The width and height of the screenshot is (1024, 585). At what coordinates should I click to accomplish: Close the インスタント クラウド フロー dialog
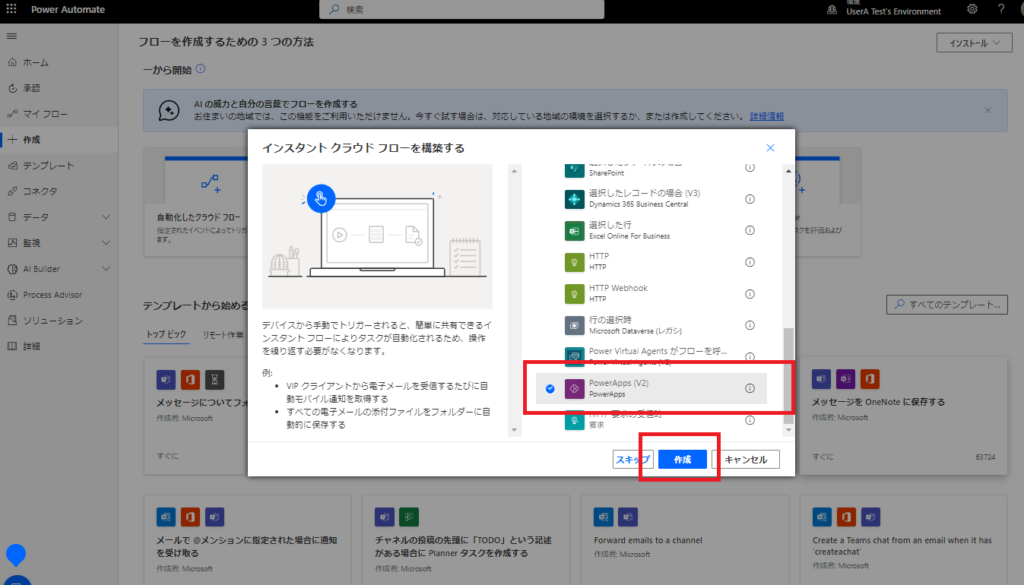[x=771, y=148]
